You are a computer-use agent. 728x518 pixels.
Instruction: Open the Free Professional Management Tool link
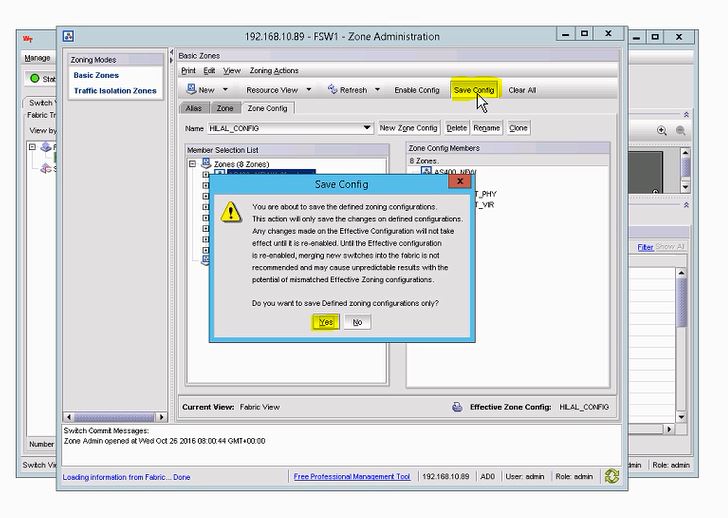[352, 476]
